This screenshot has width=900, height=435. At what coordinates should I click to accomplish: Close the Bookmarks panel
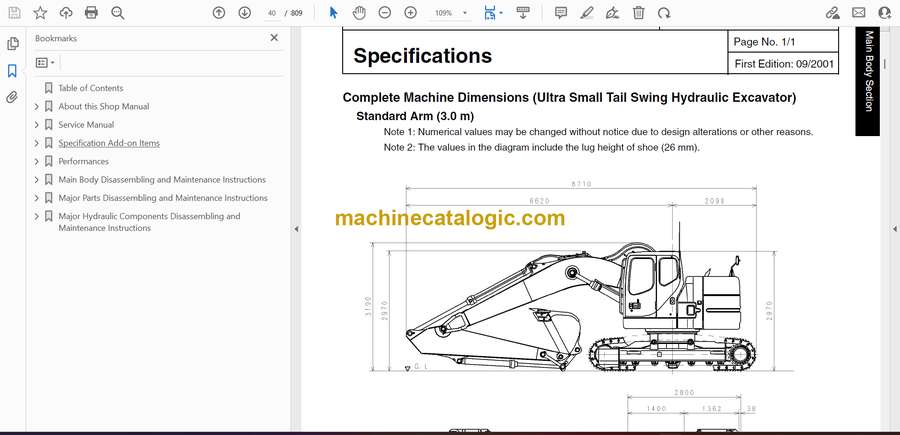pos(274,38)
